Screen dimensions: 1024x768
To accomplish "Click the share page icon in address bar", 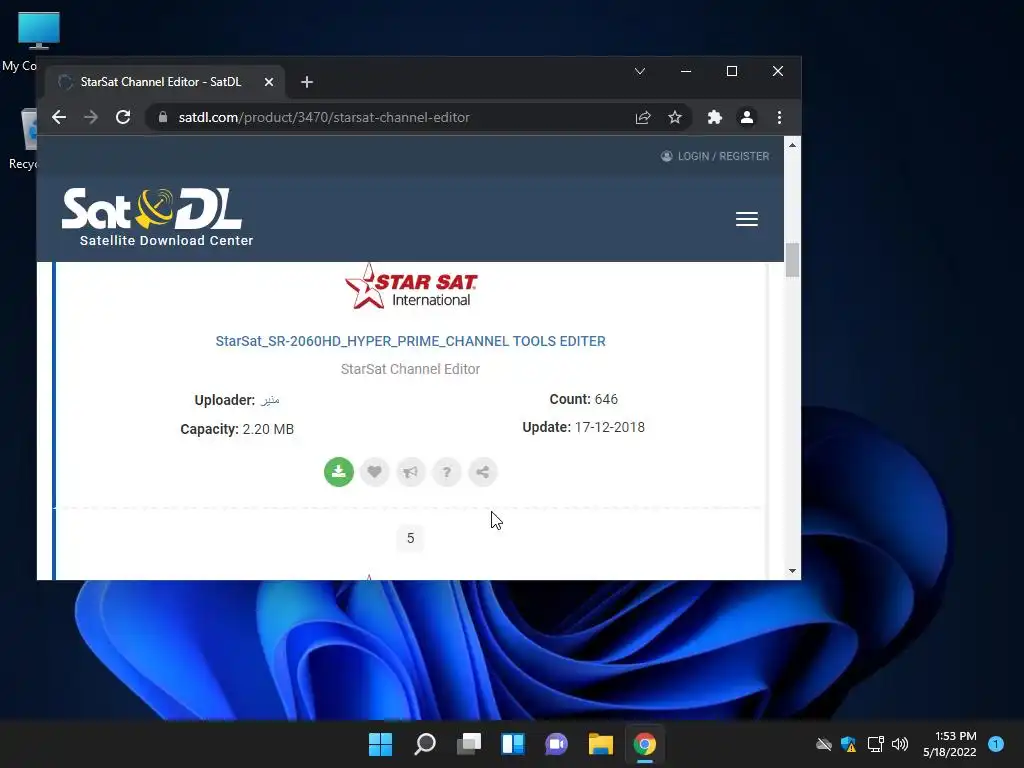I will tap(643, 118).
